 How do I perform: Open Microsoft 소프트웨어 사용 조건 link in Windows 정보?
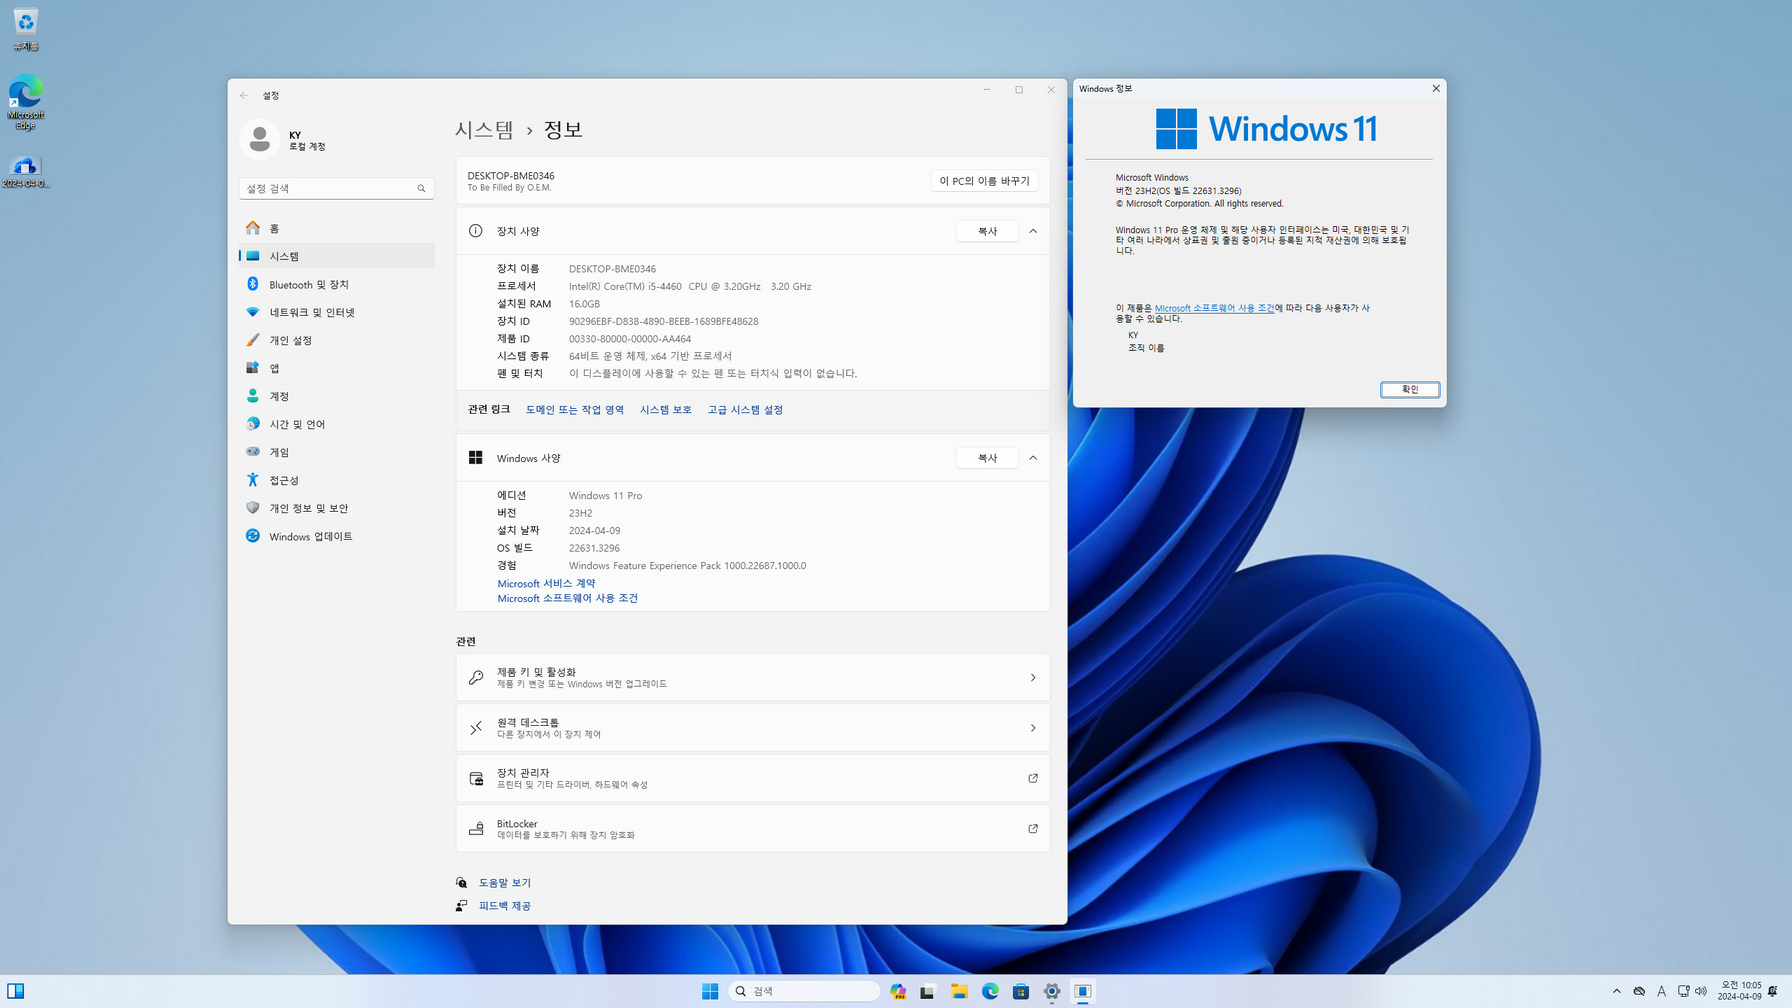click(1214, 308)
